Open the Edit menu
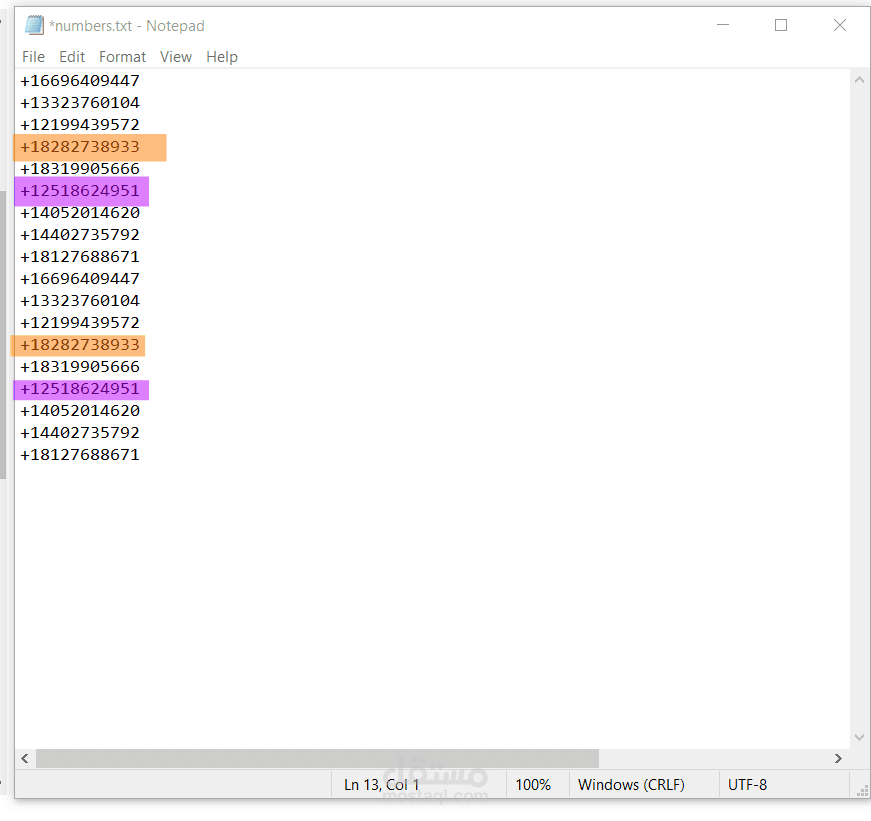871x821 pixels. (72, 57)
